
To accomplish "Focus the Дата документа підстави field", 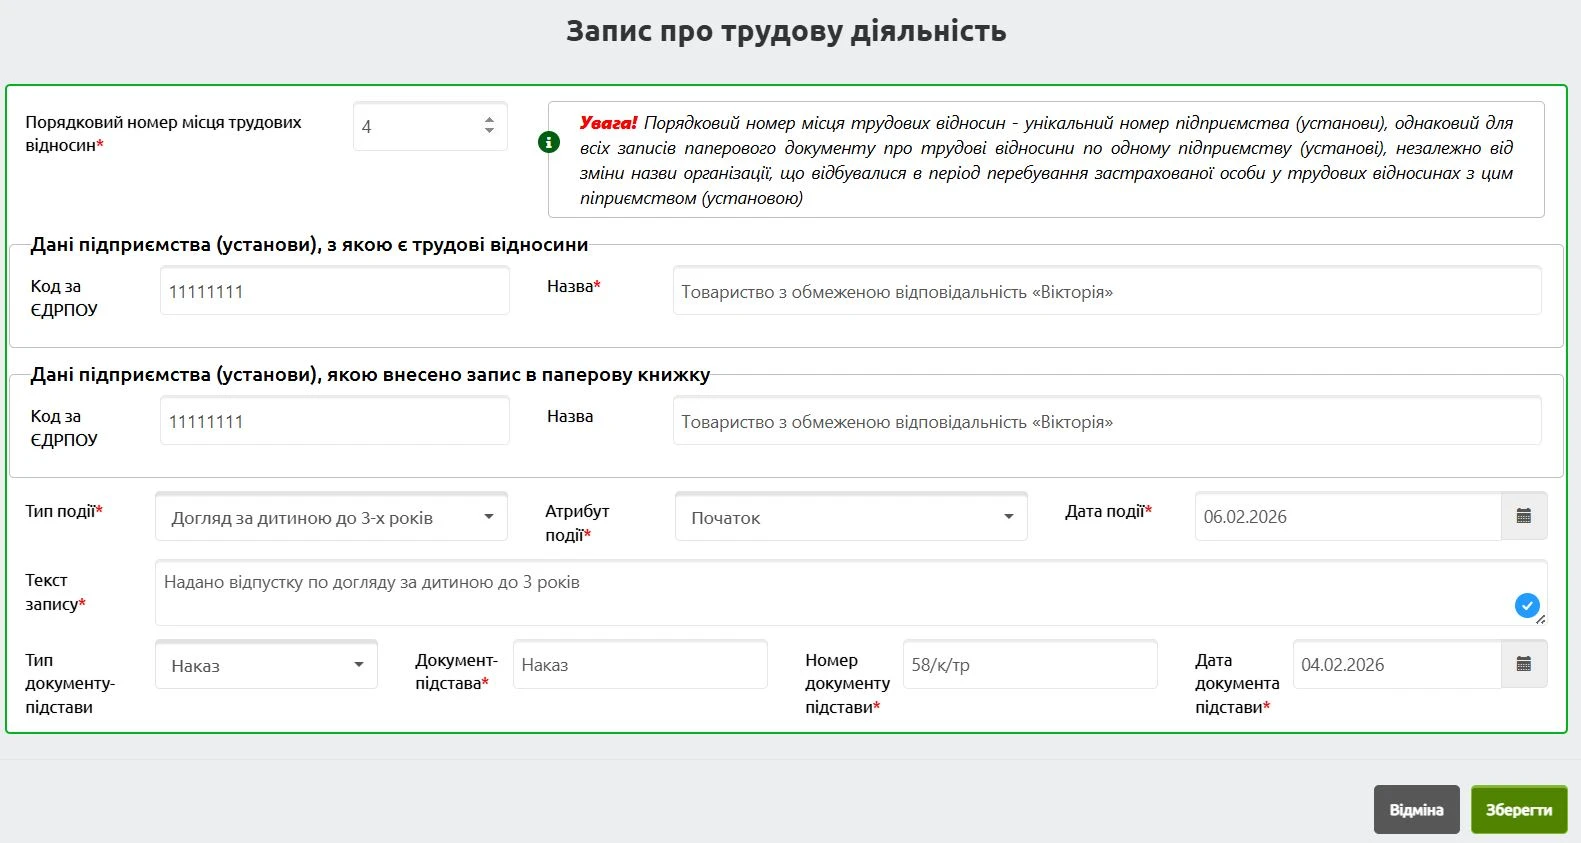I will [1396, 665].
